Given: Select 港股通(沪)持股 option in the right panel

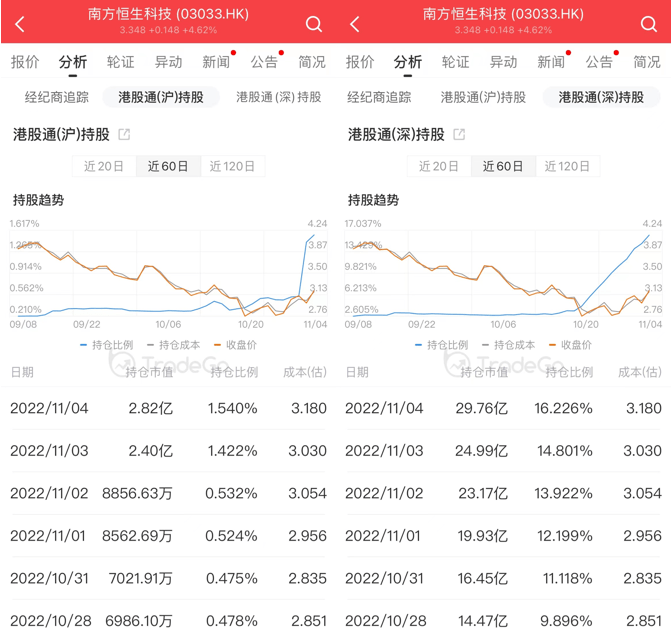Looking at the screenshot, I should [483, 97].
